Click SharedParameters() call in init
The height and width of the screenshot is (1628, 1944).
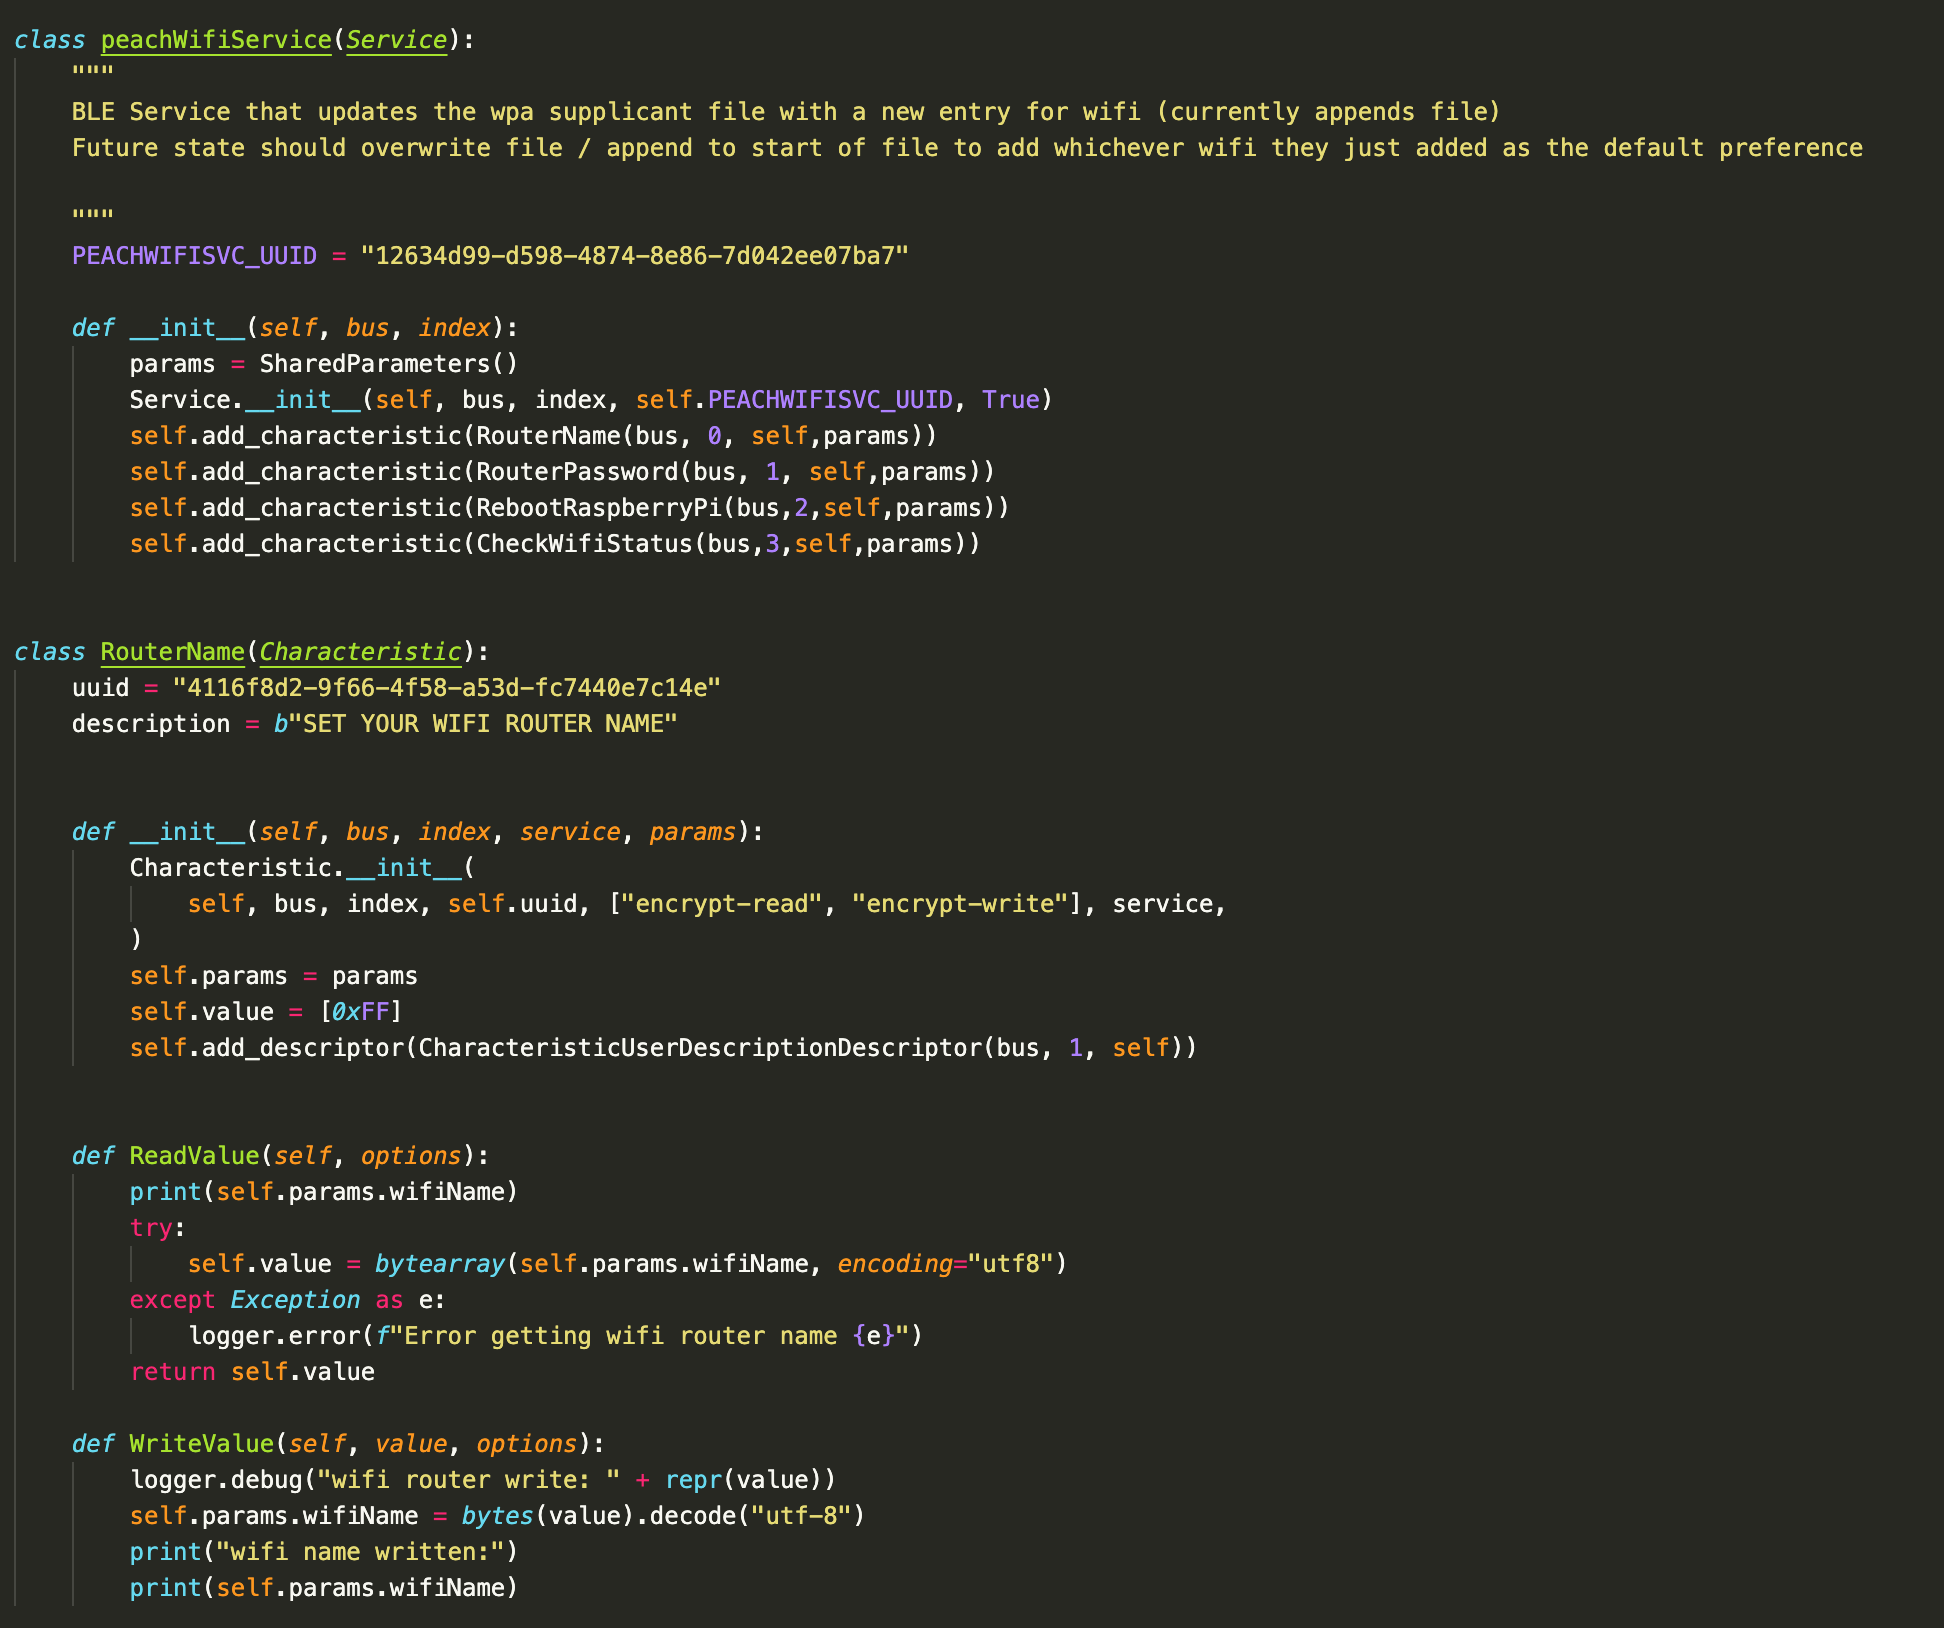pyautogui.click(x=388, y=364)
